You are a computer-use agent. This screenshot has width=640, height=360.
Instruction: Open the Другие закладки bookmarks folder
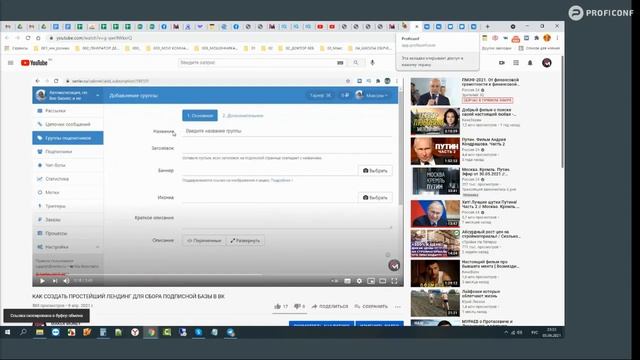(x=496, y=48)
